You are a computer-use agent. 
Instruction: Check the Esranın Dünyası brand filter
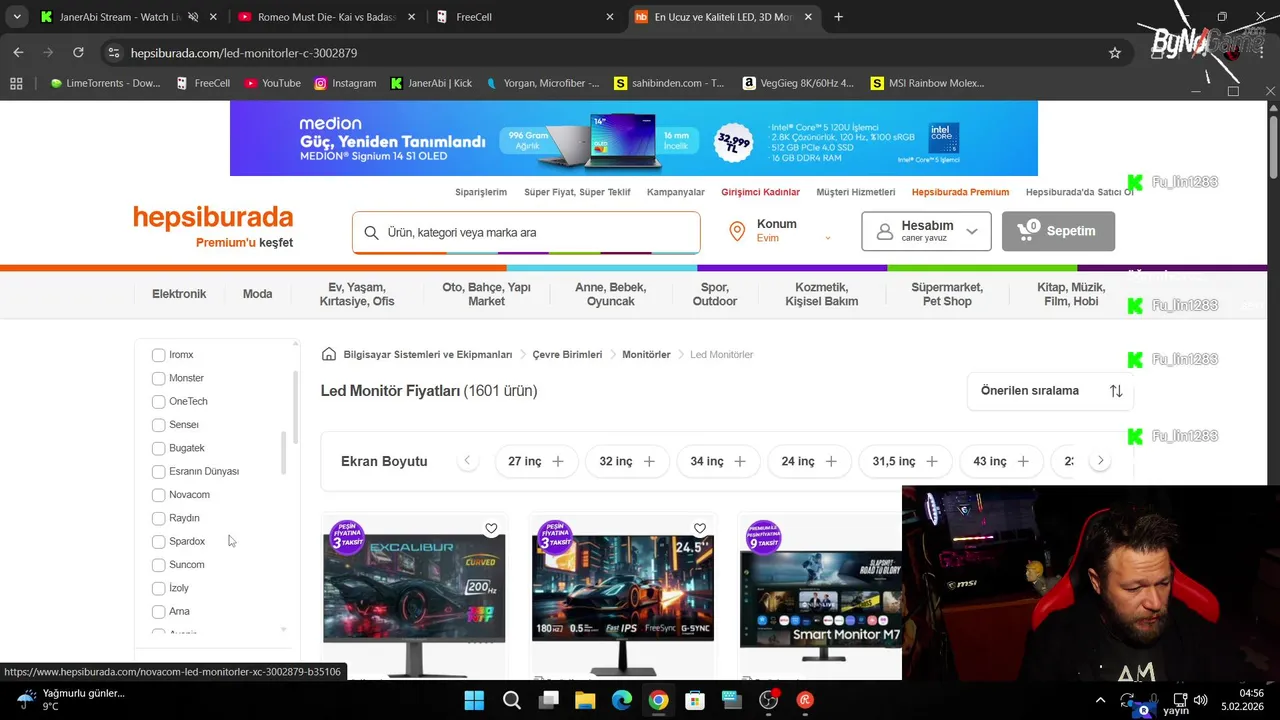pos(158,471)
